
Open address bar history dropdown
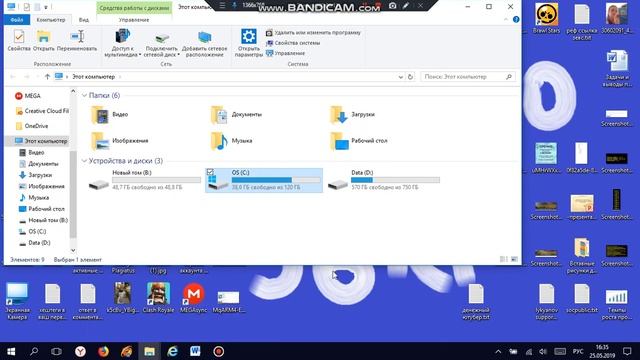click(400, 77)
